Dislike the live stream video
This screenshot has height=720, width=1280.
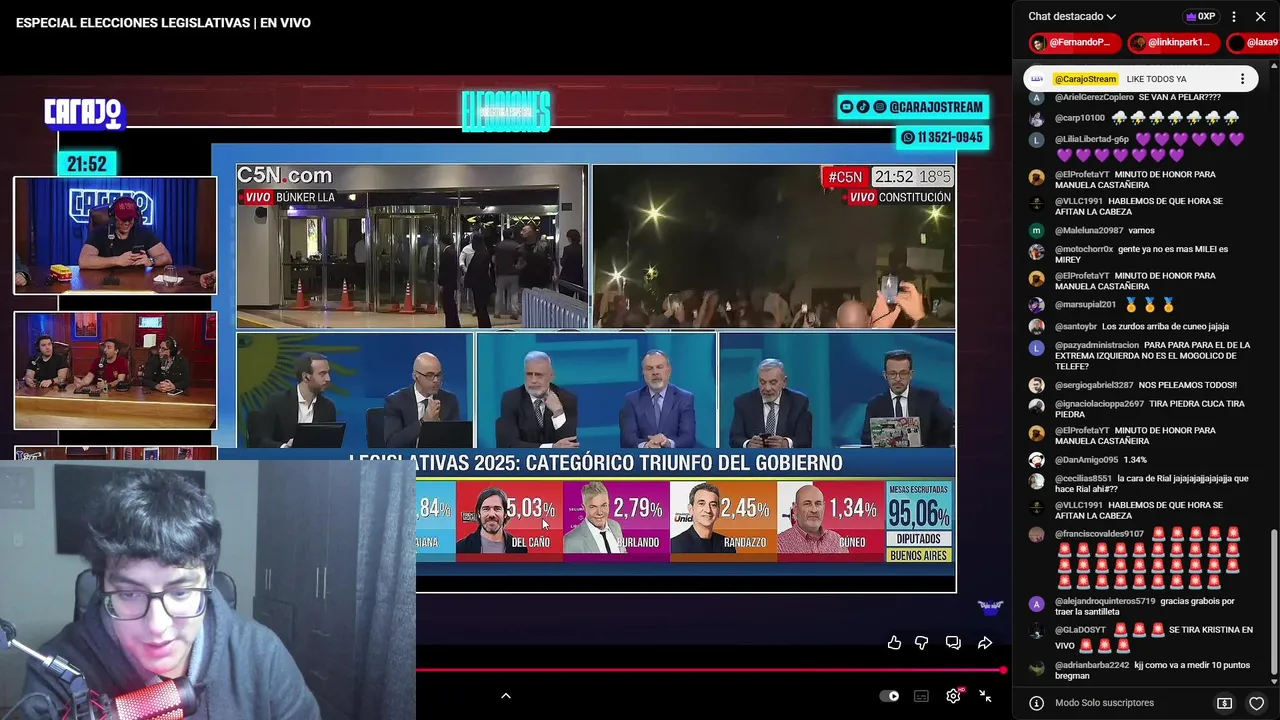click(x=922, y=643)
